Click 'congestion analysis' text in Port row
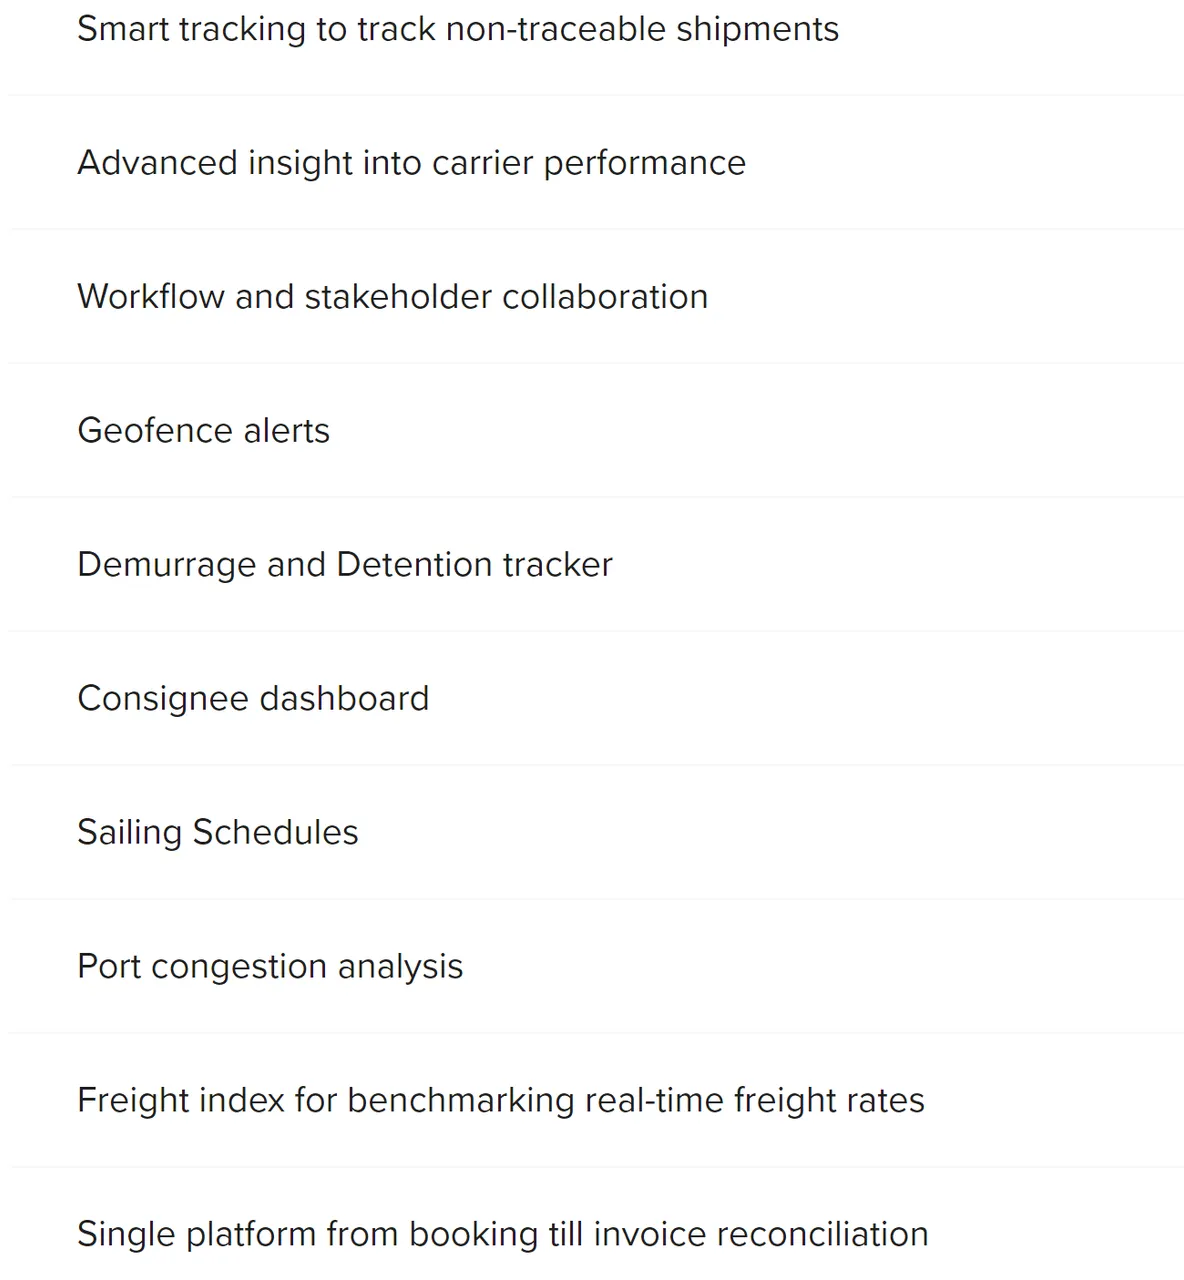 (x=307, y=967)
